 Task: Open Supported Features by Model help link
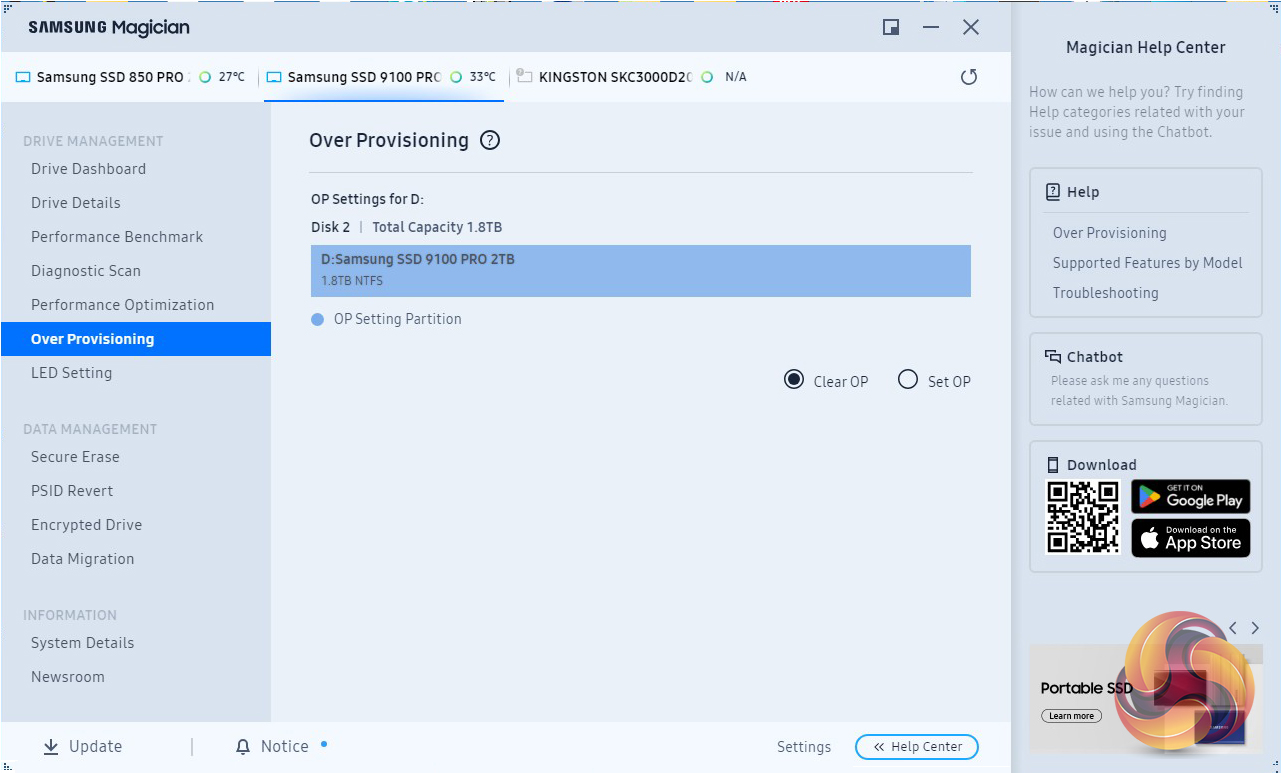click(1148, 263)
